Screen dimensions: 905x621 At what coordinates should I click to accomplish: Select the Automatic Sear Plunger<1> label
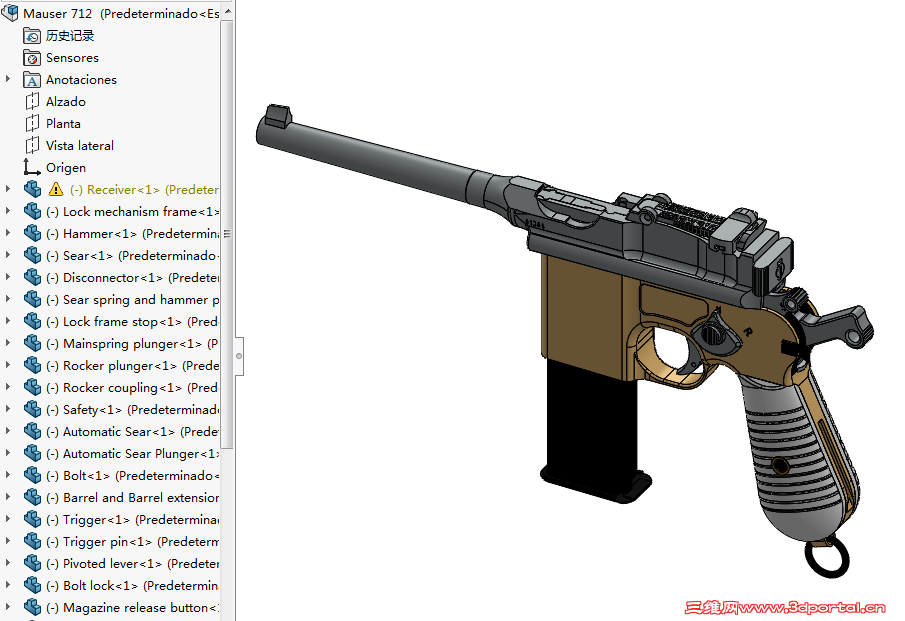coord(132,454)
